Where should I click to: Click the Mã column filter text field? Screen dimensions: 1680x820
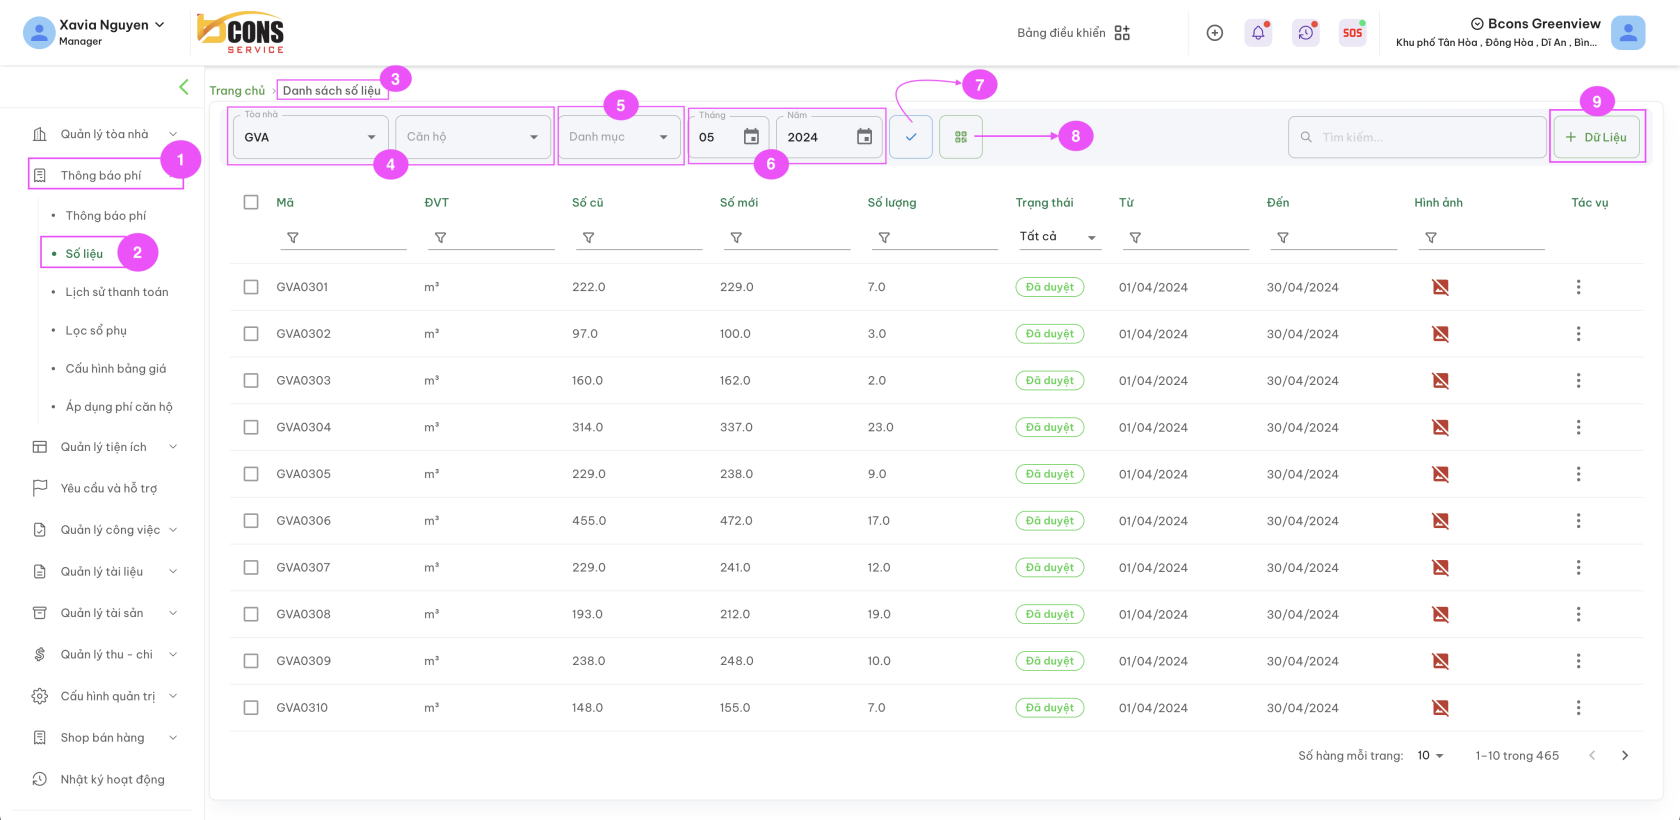coord(343,238)
